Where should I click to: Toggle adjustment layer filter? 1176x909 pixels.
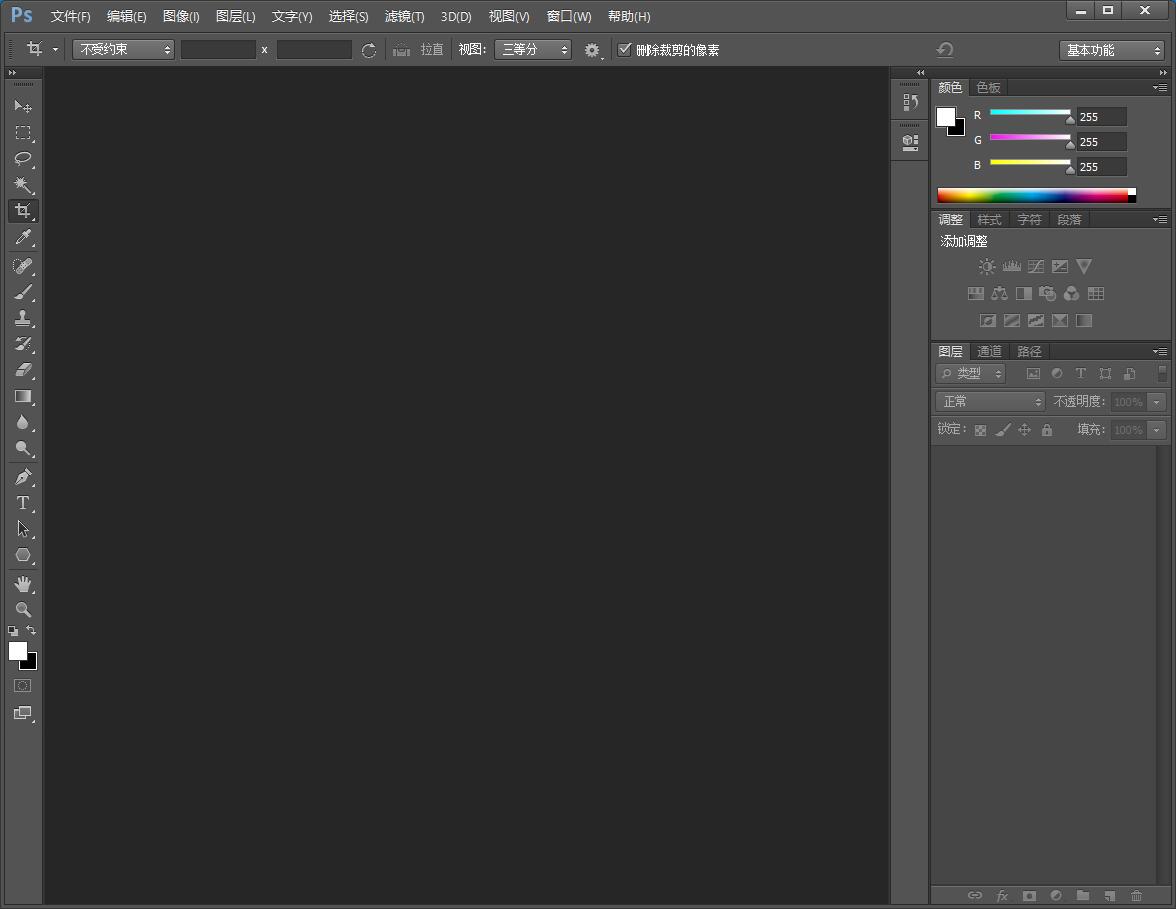point(1057,374)
